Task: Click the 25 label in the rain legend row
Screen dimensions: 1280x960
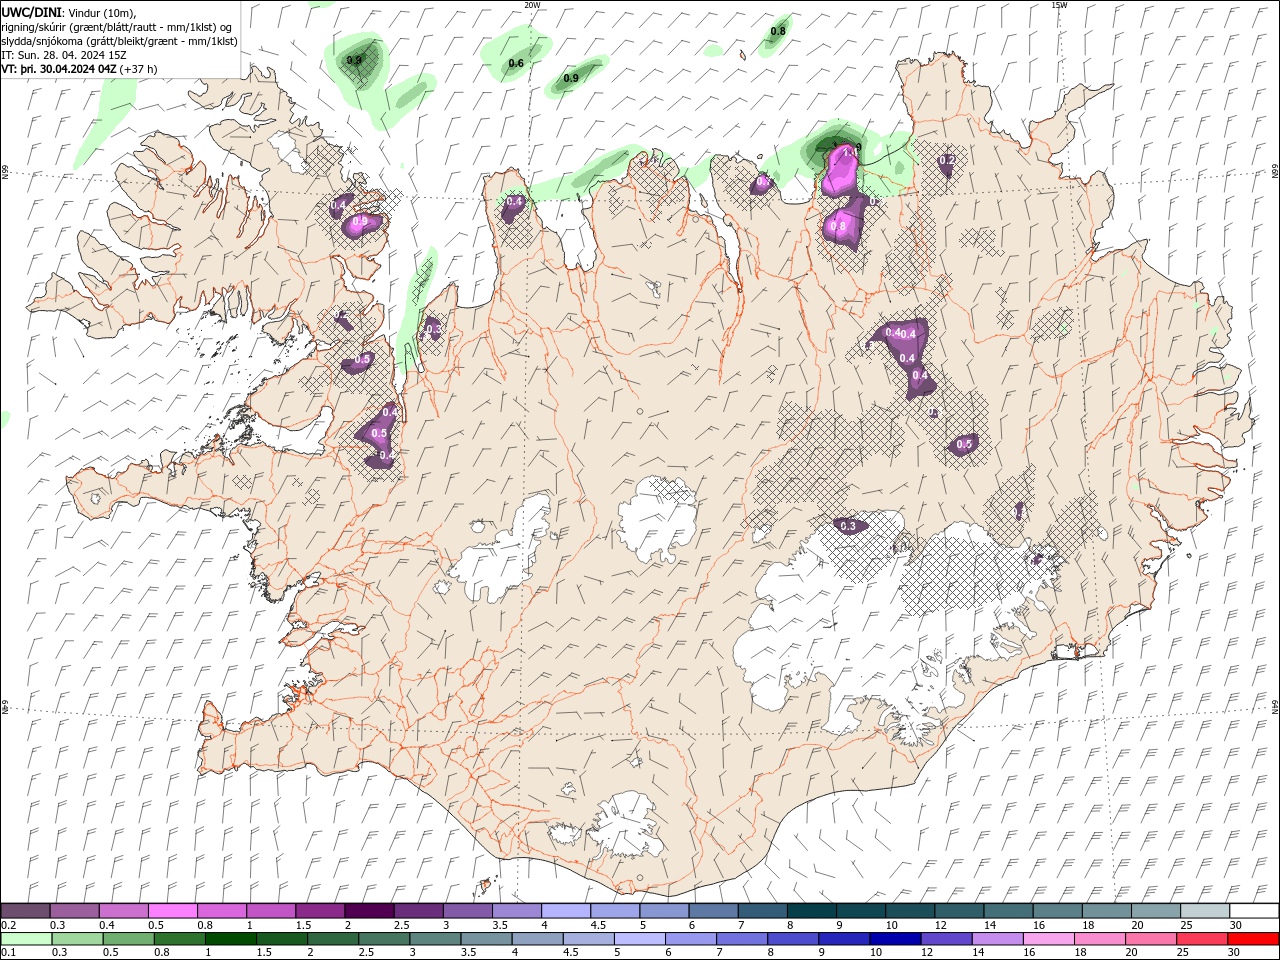Action: 1185,953
